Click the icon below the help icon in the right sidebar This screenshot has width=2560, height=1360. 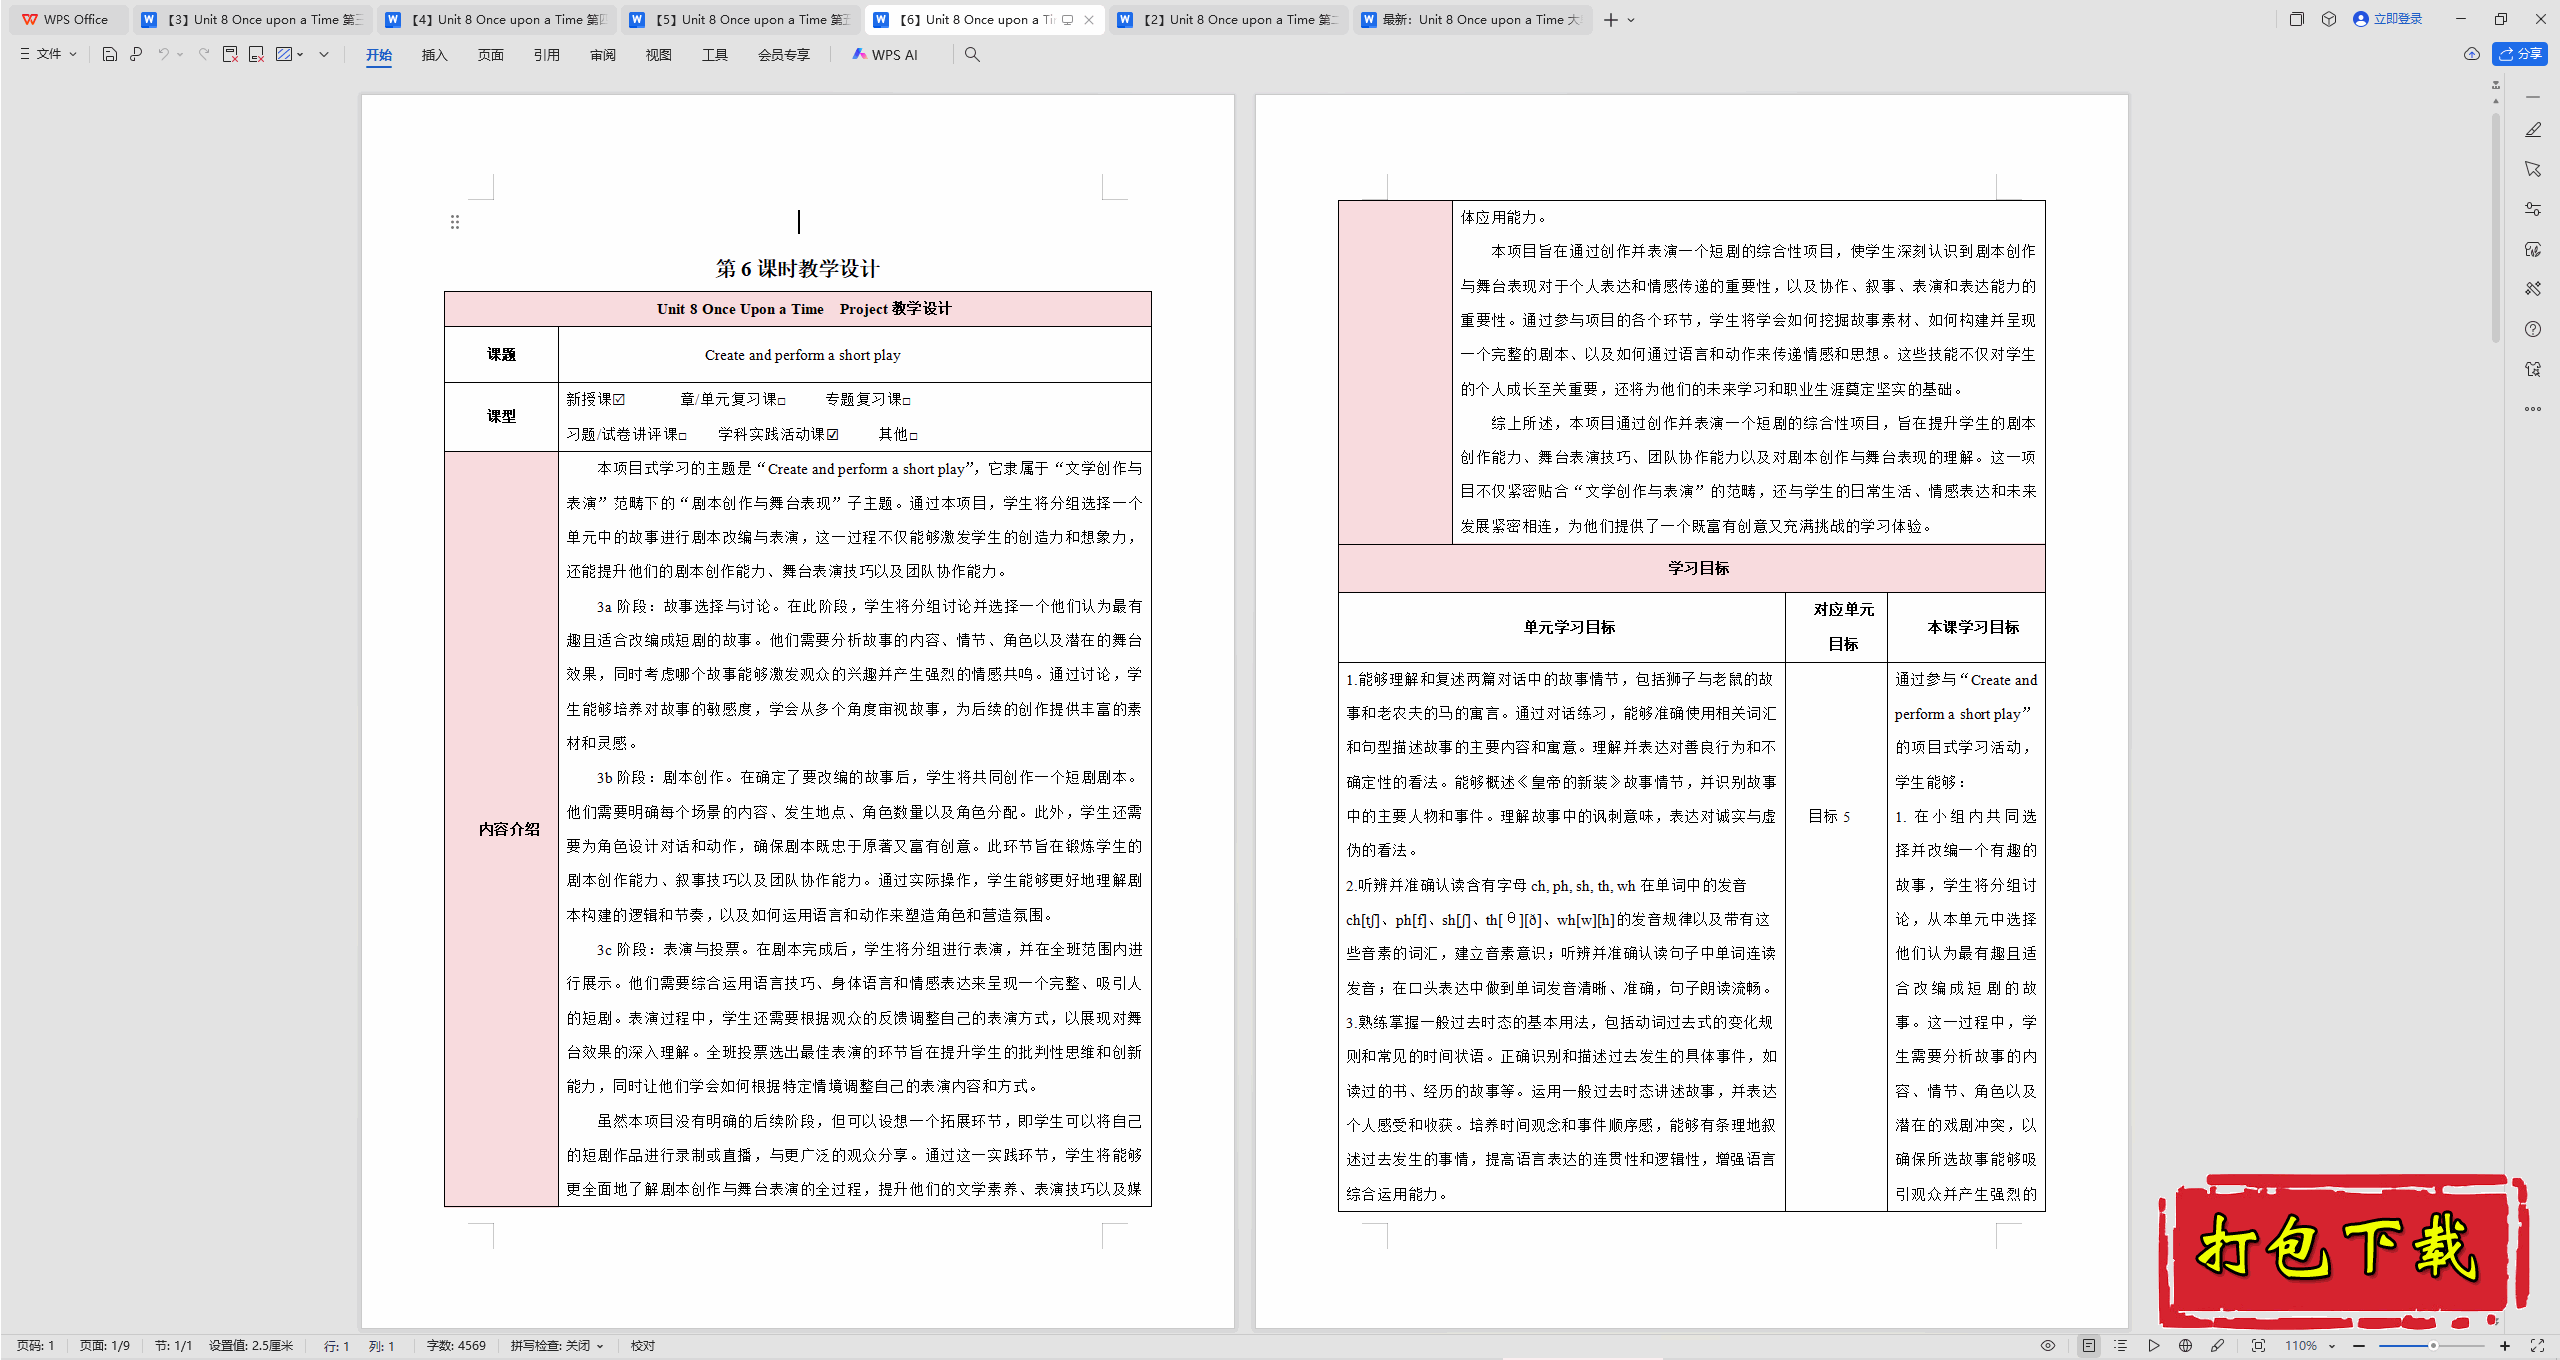[x=2533, y=369]
